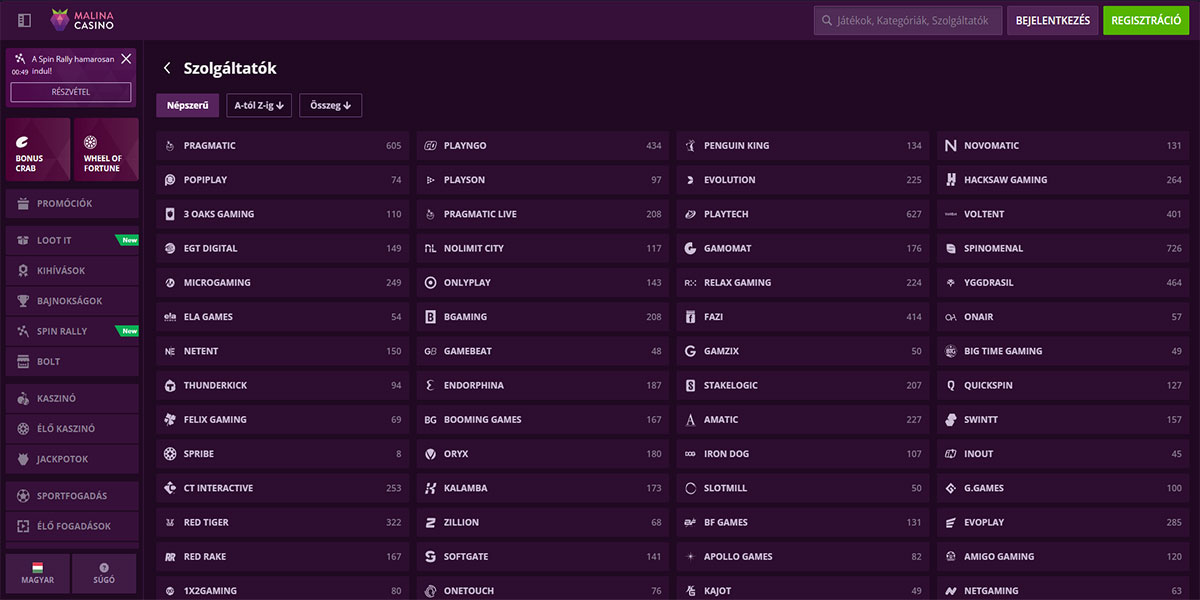Click the Regisztráció button
The height and width of the screenshot is (600, 1200).
coord(1145,20)
